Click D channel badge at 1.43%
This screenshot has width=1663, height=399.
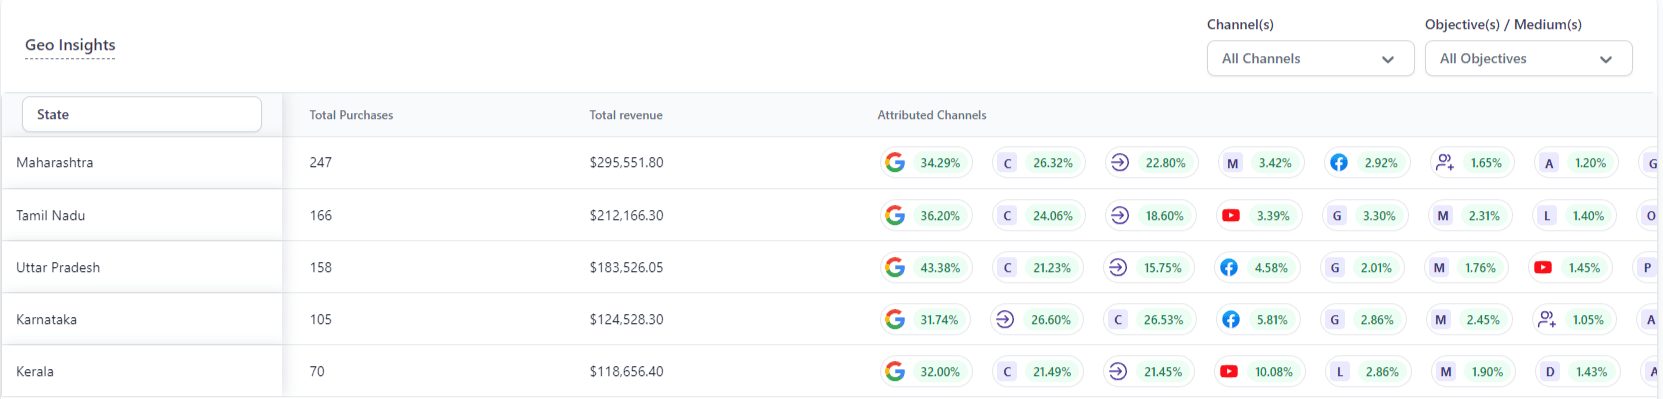(1550, 372)
